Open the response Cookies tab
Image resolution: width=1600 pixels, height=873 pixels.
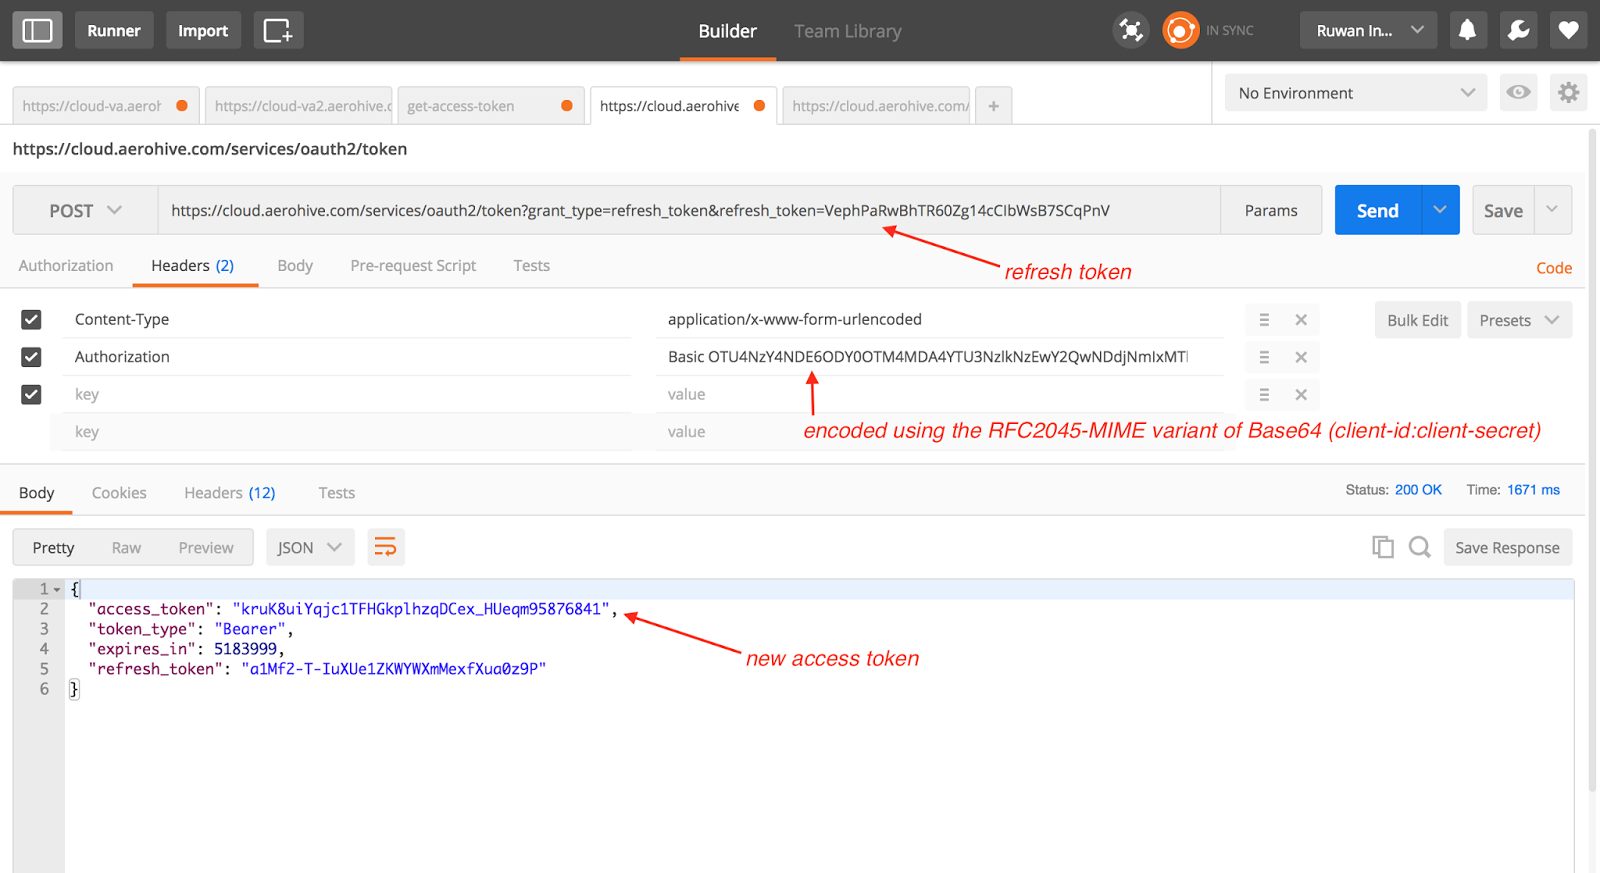(x=119, y=493)
